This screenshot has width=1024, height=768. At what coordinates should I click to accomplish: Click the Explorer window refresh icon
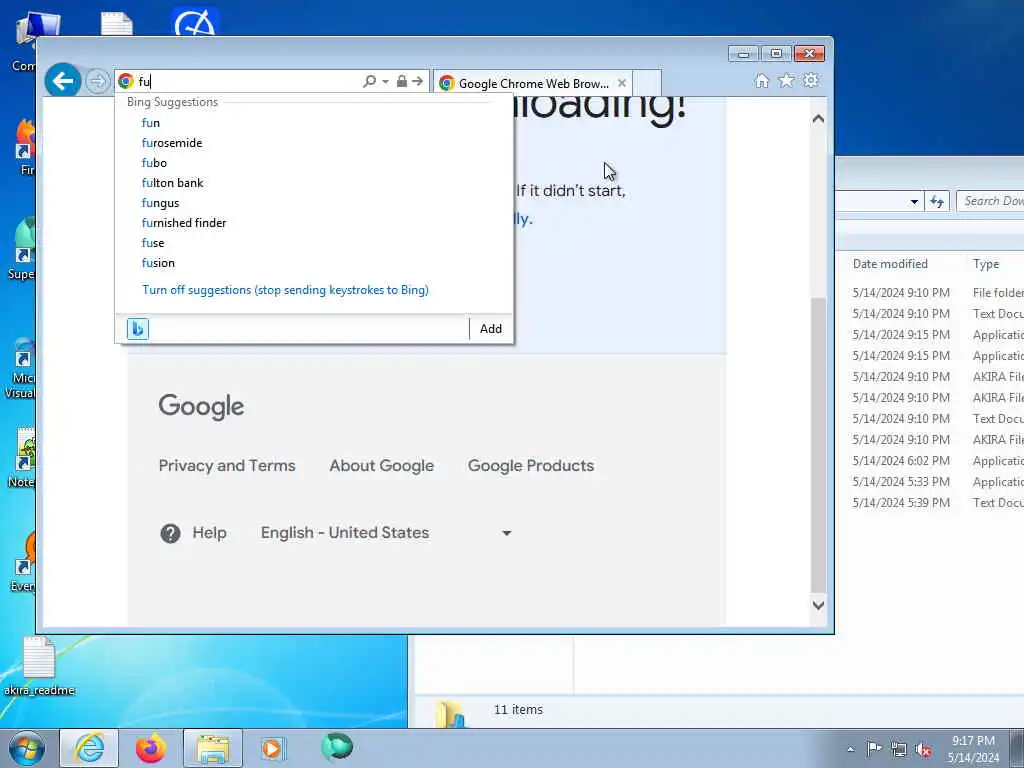[x=937, y=202]
